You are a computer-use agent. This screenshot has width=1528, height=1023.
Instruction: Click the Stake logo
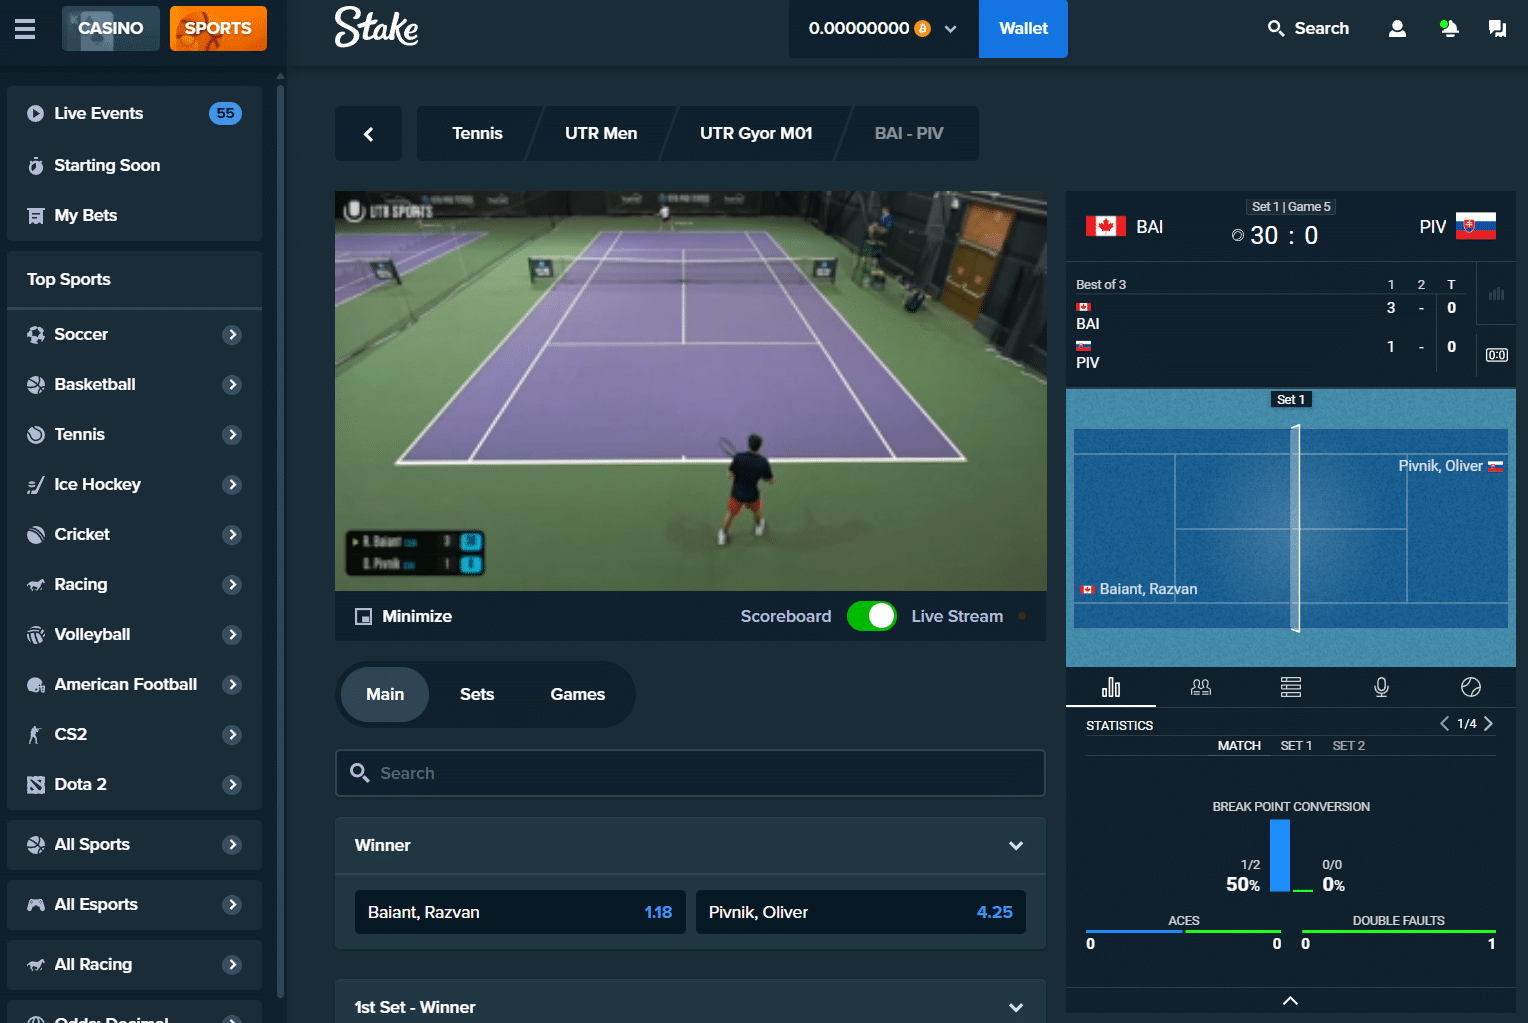pyautogui.click(x=376, y=28)
